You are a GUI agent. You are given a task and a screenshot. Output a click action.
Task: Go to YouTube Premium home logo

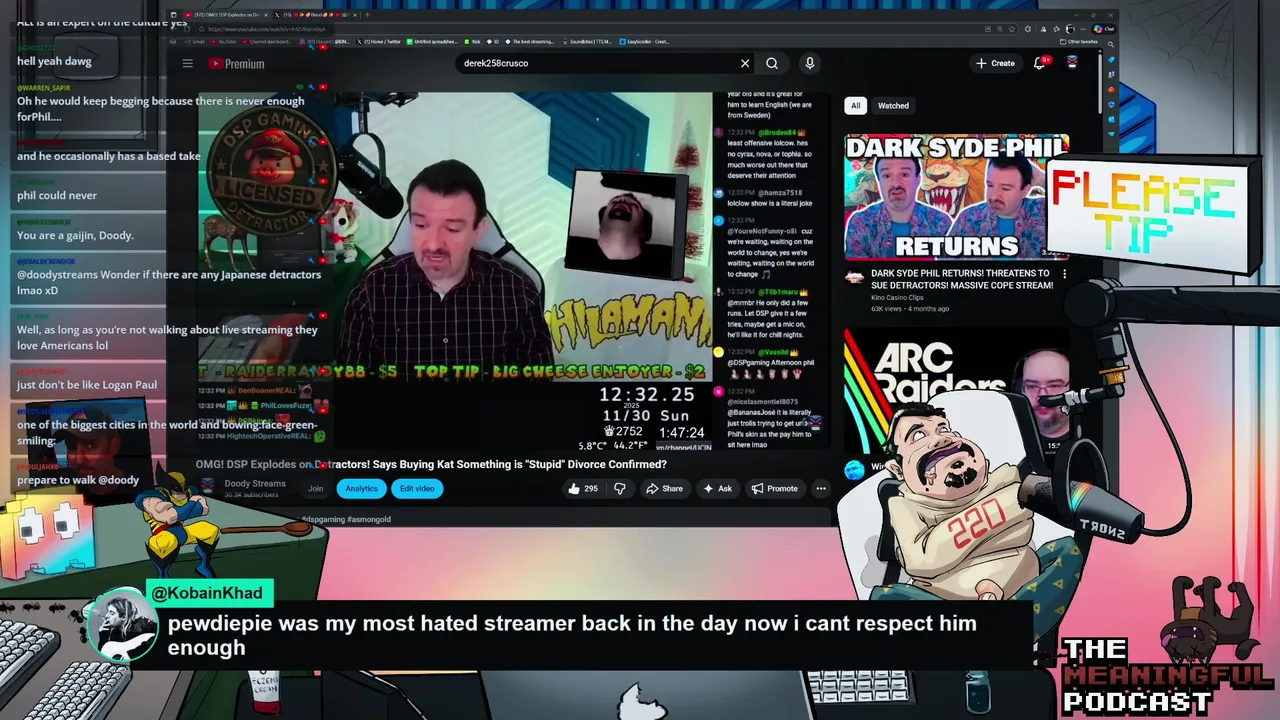[x=236, y=63]
